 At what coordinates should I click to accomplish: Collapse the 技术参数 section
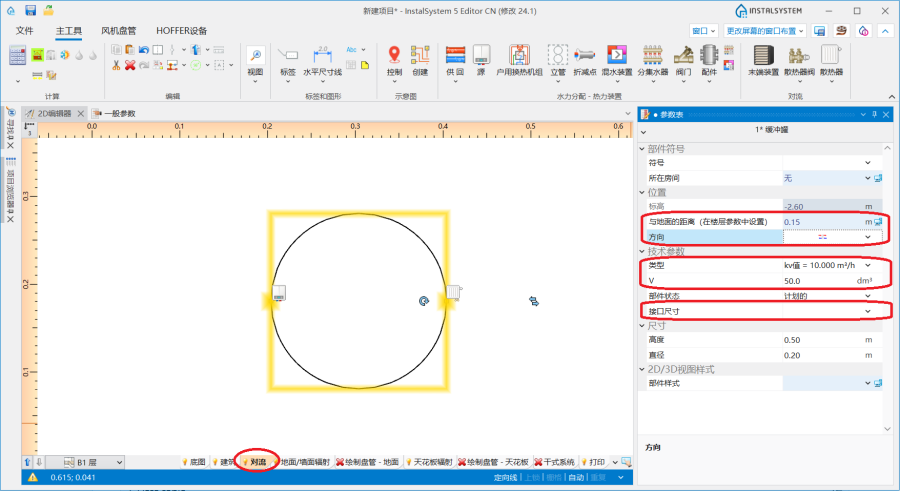pos(643,251)
